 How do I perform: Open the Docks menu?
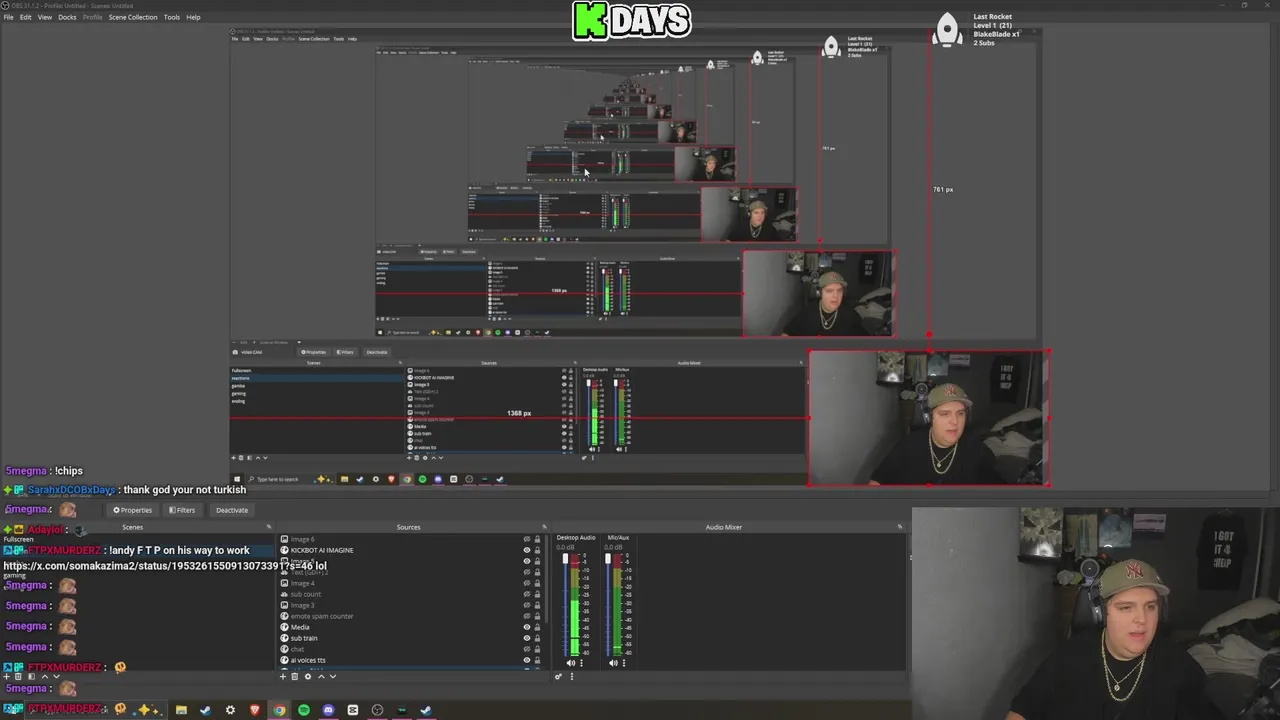67,17
